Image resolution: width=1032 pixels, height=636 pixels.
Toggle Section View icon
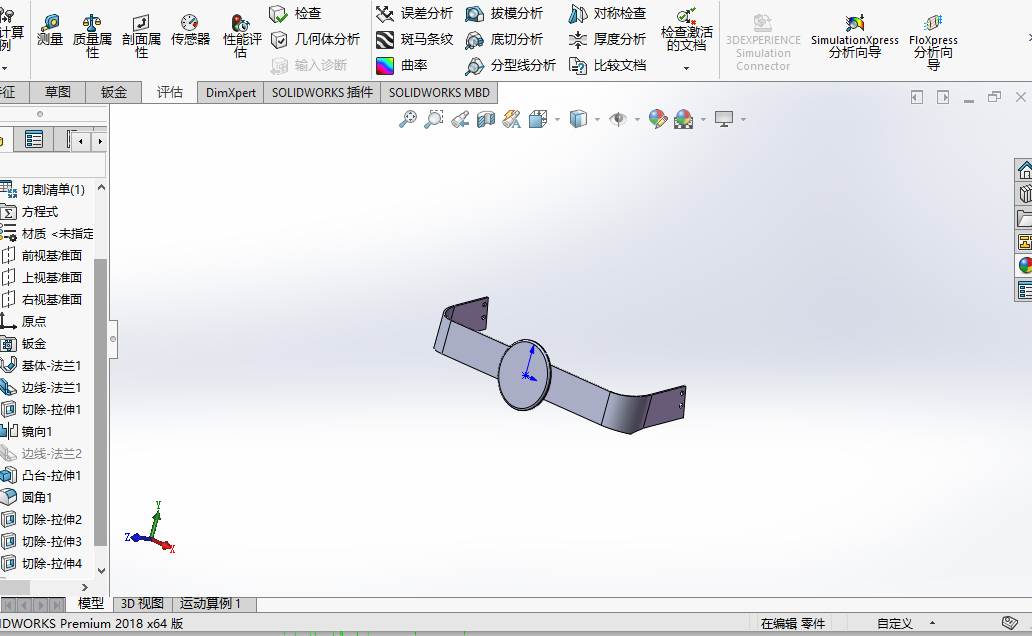pos(486,119)
